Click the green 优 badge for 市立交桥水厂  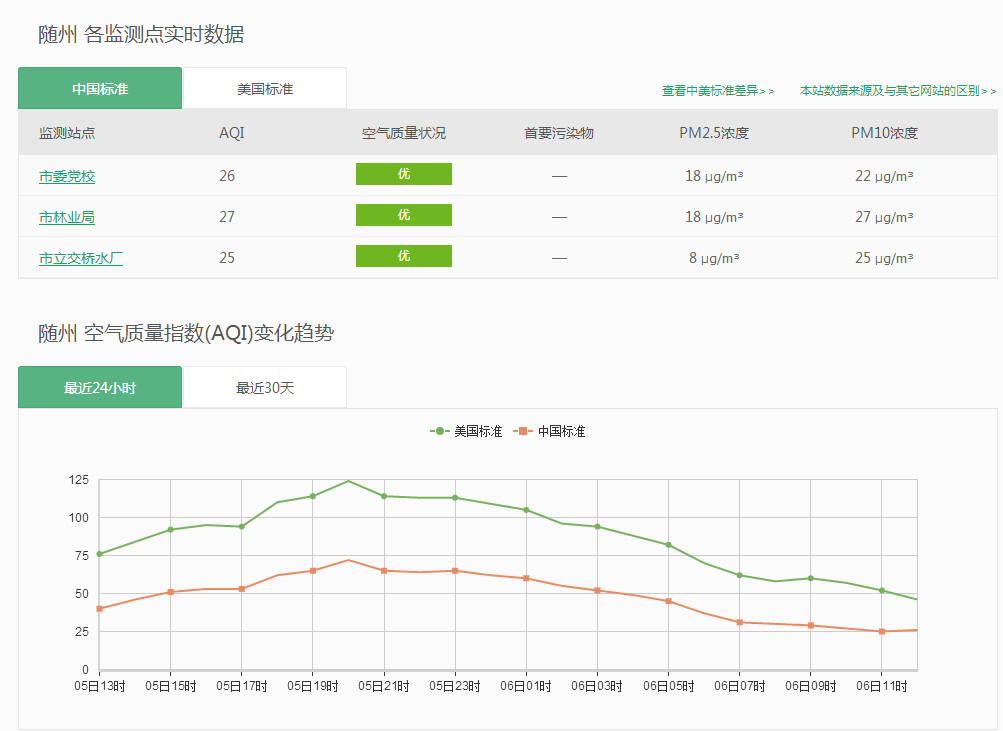(x=404, y=257)
